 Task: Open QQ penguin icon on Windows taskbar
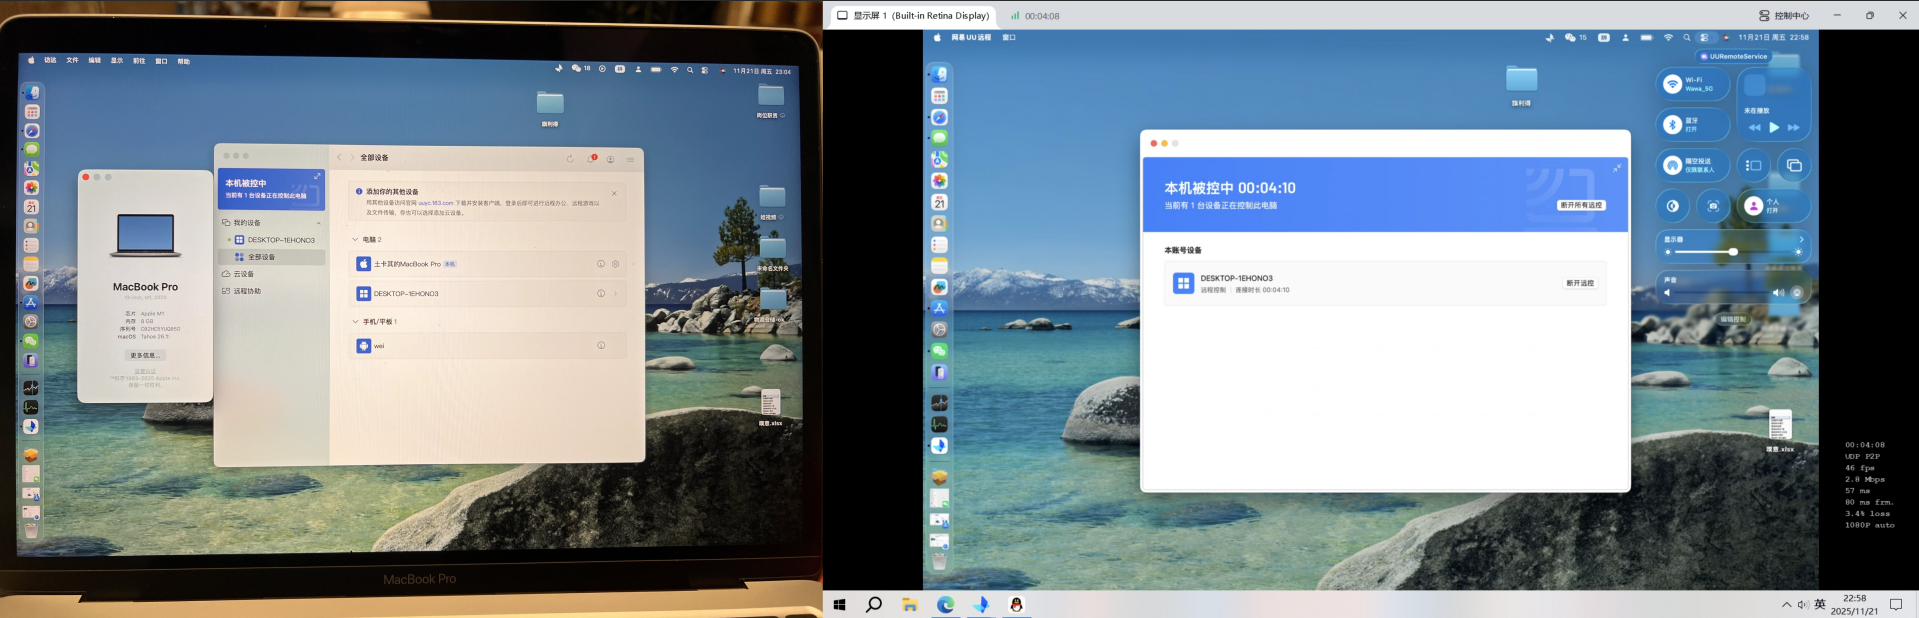pos(1016,604)
